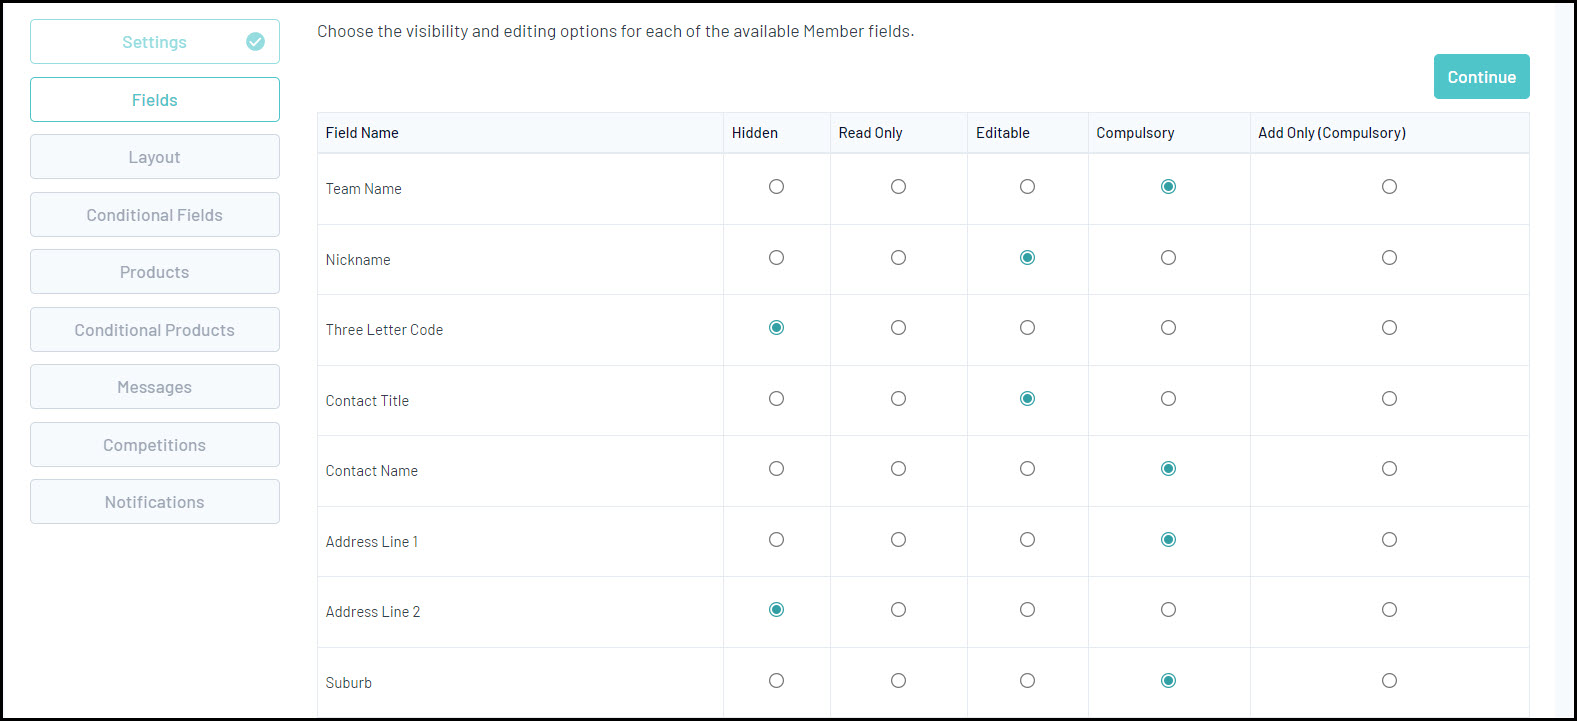Open the Settings step

click(x=154, y=42)
